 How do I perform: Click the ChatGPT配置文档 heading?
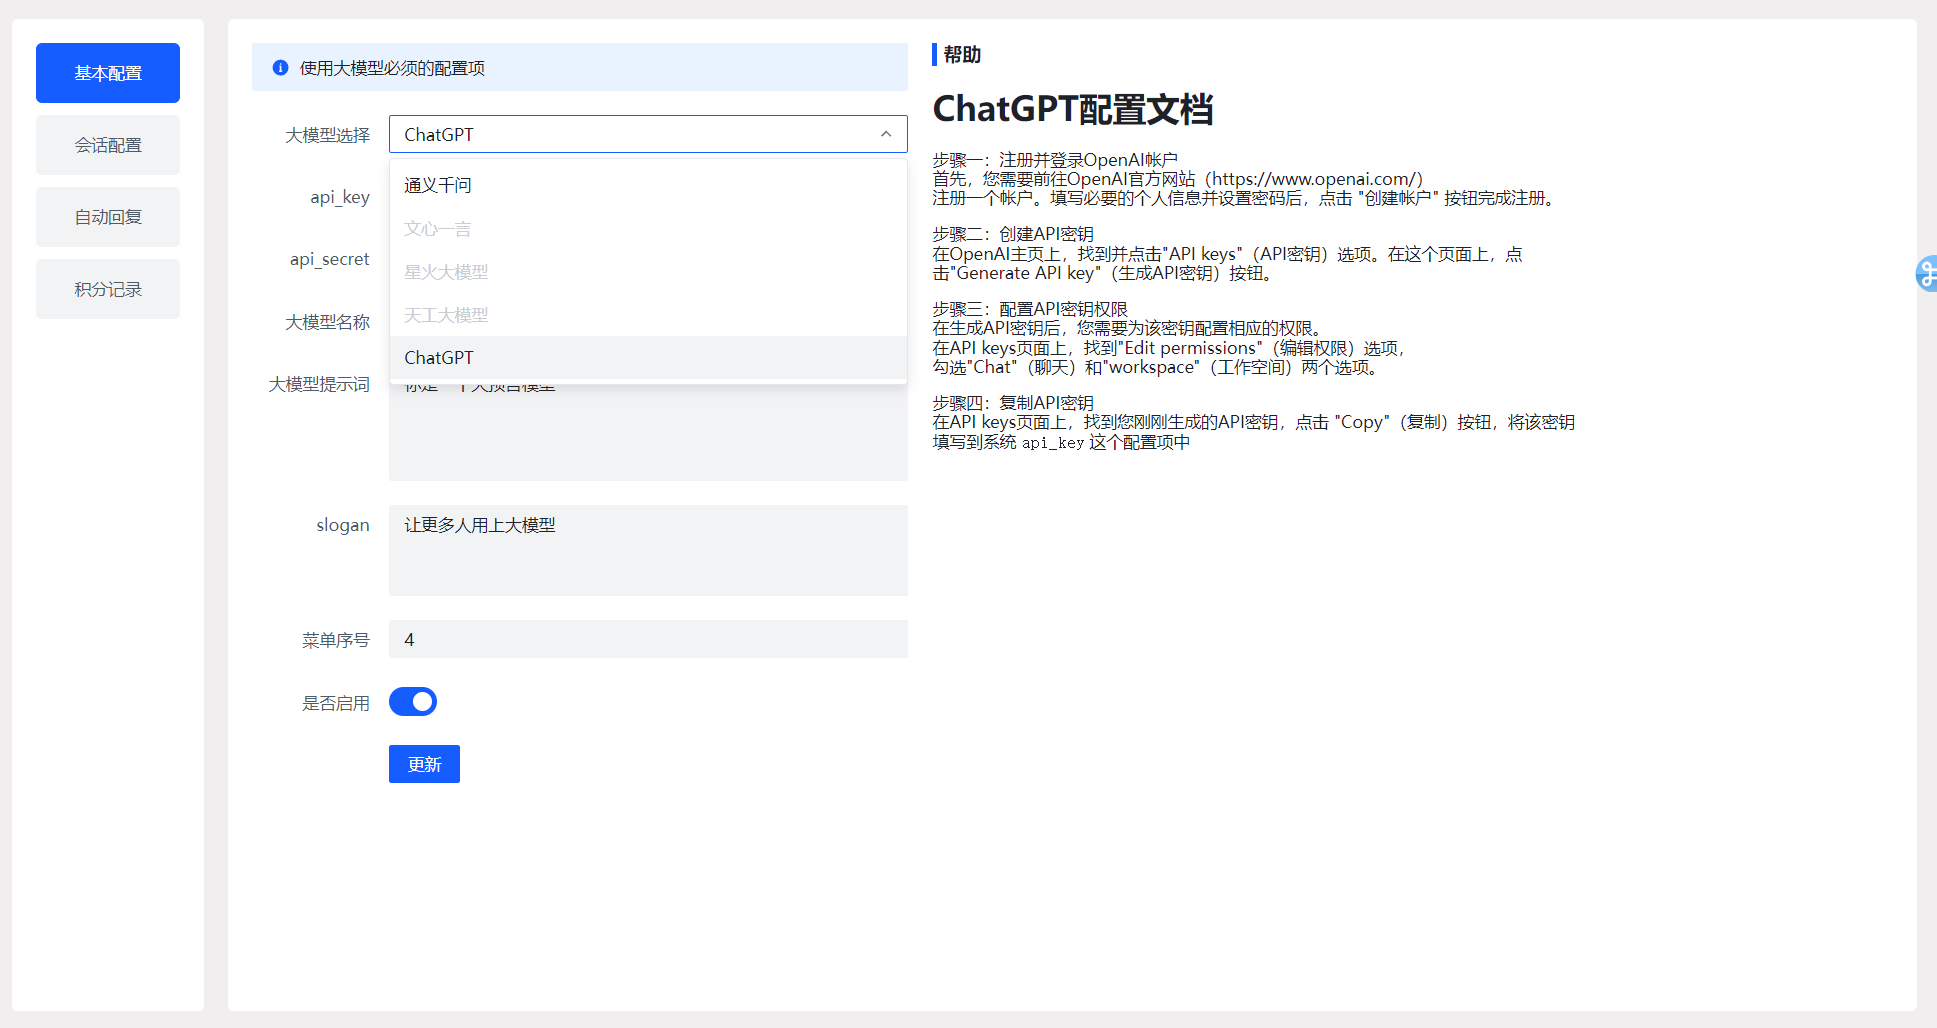(1072, 109)
